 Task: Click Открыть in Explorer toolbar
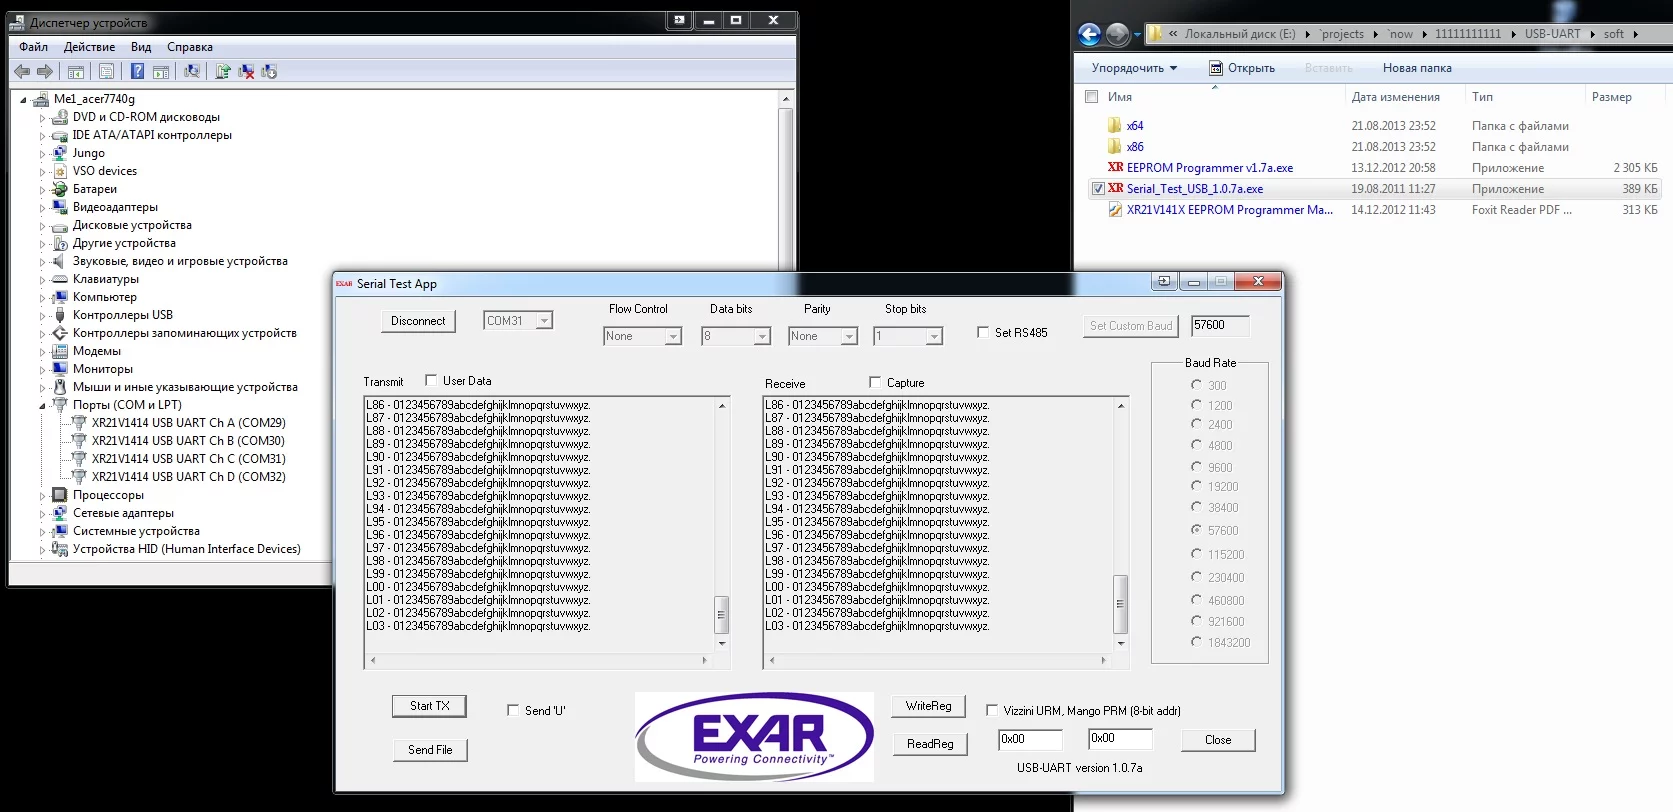1242,68
